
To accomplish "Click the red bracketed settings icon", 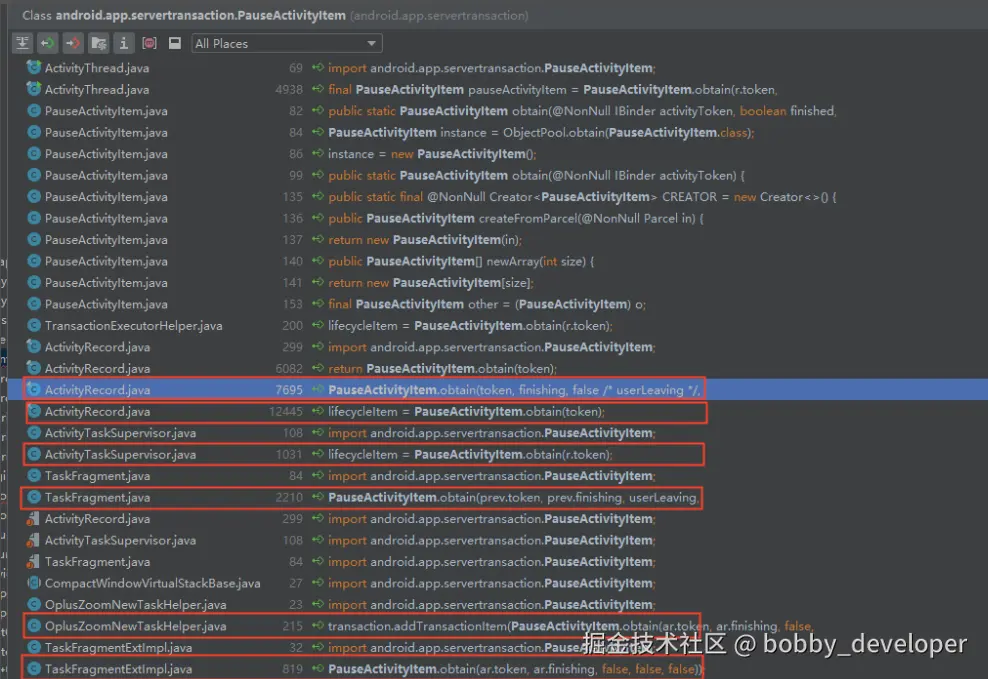I will pyautogui.click(x=149, y=43).
